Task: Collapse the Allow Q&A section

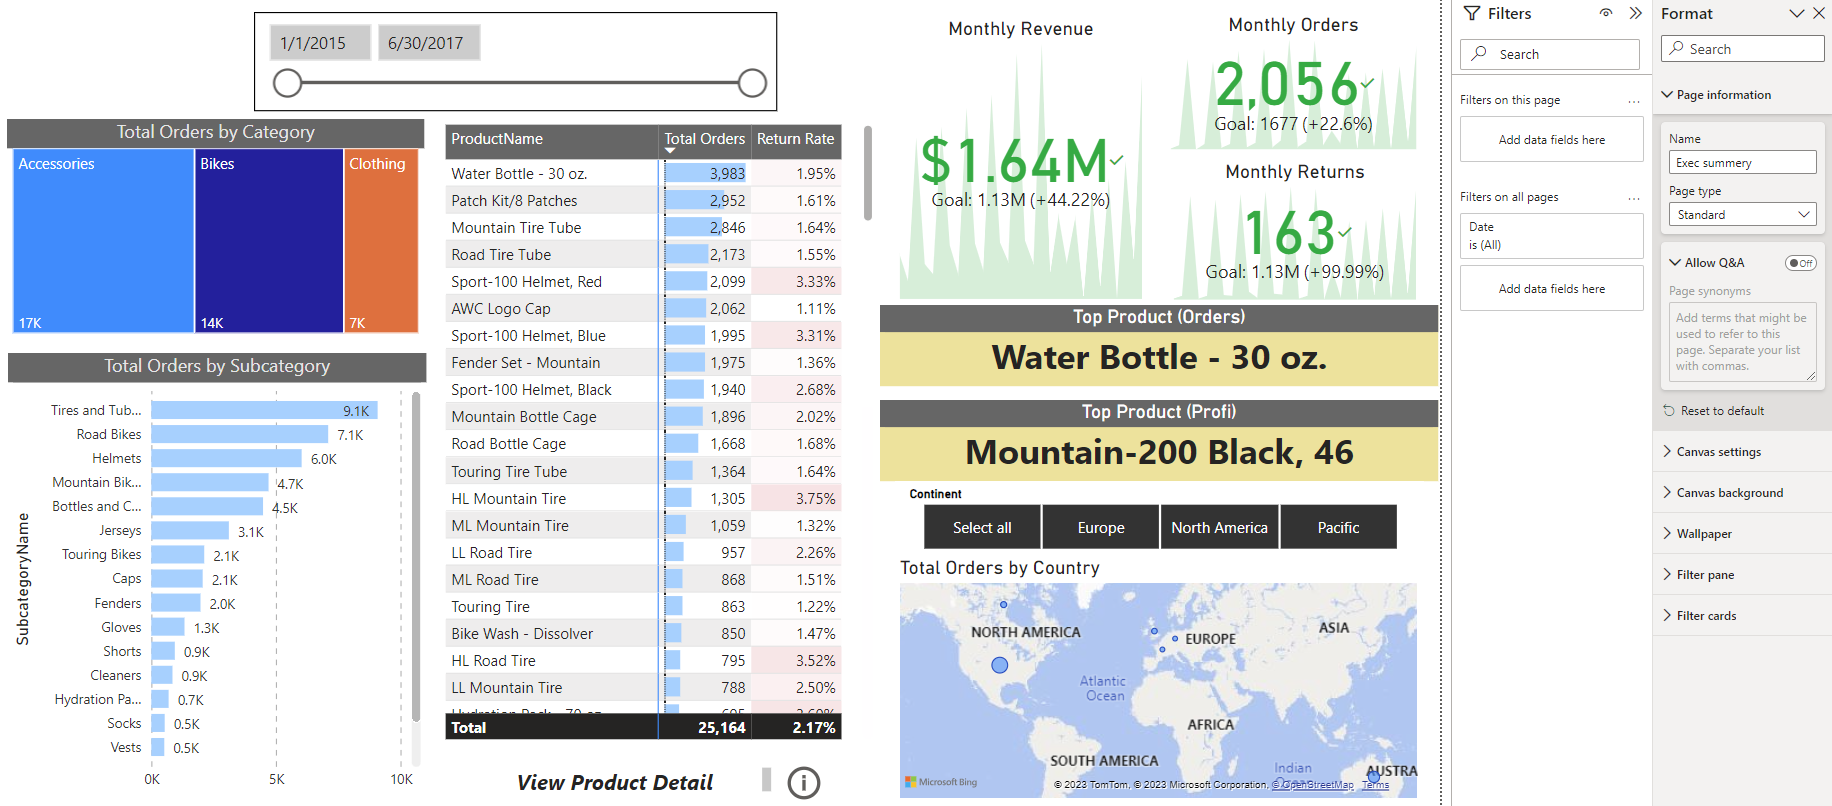Action: (1675, 263)
